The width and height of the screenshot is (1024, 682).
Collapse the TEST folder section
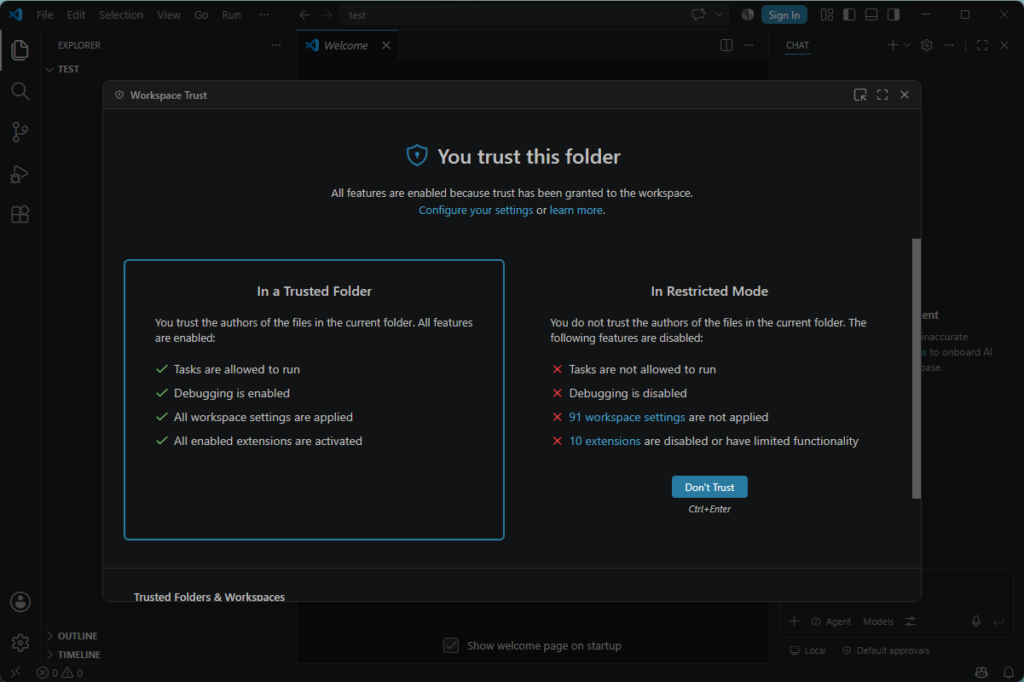[x=168, y=69]
